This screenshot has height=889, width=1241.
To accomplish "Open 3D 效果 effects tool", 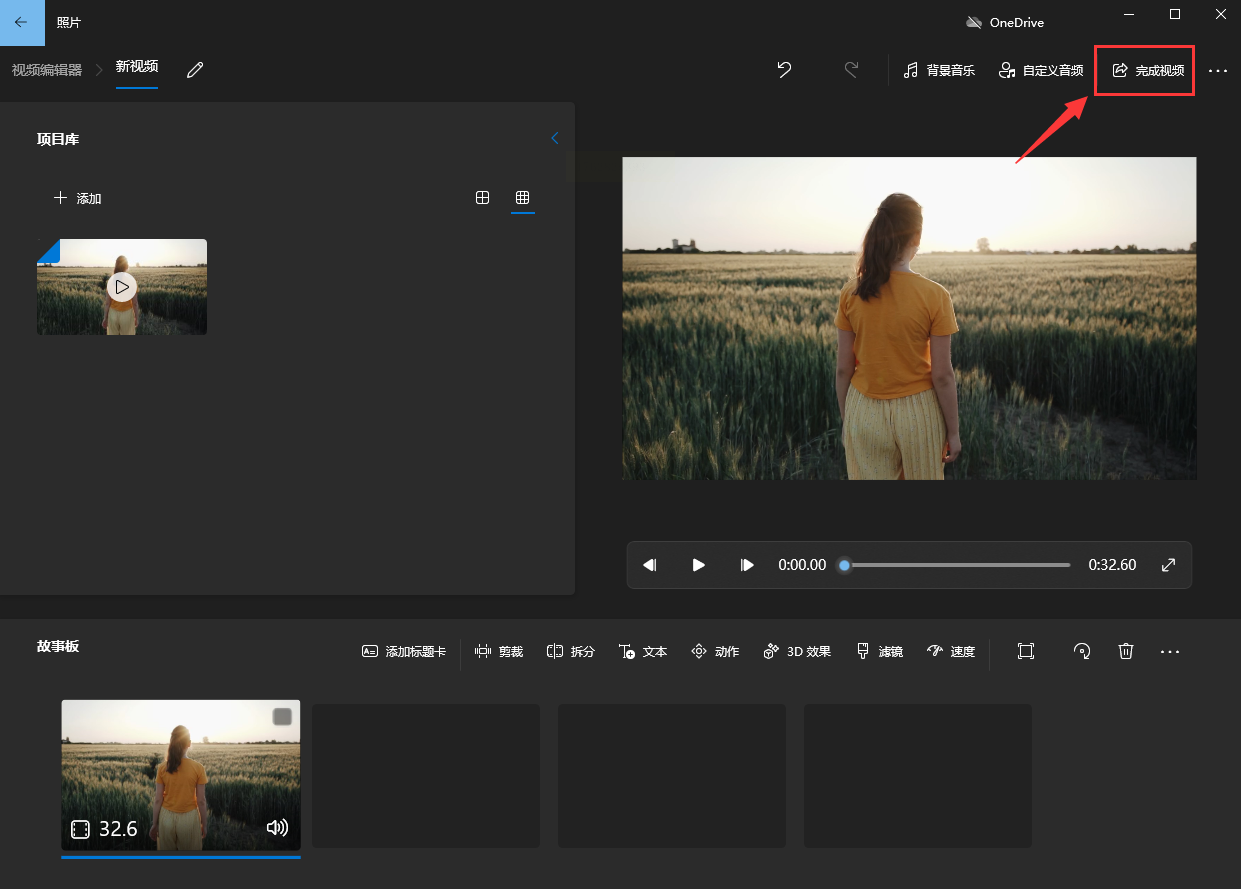I will pyautogui.click(x=797, y=651).
